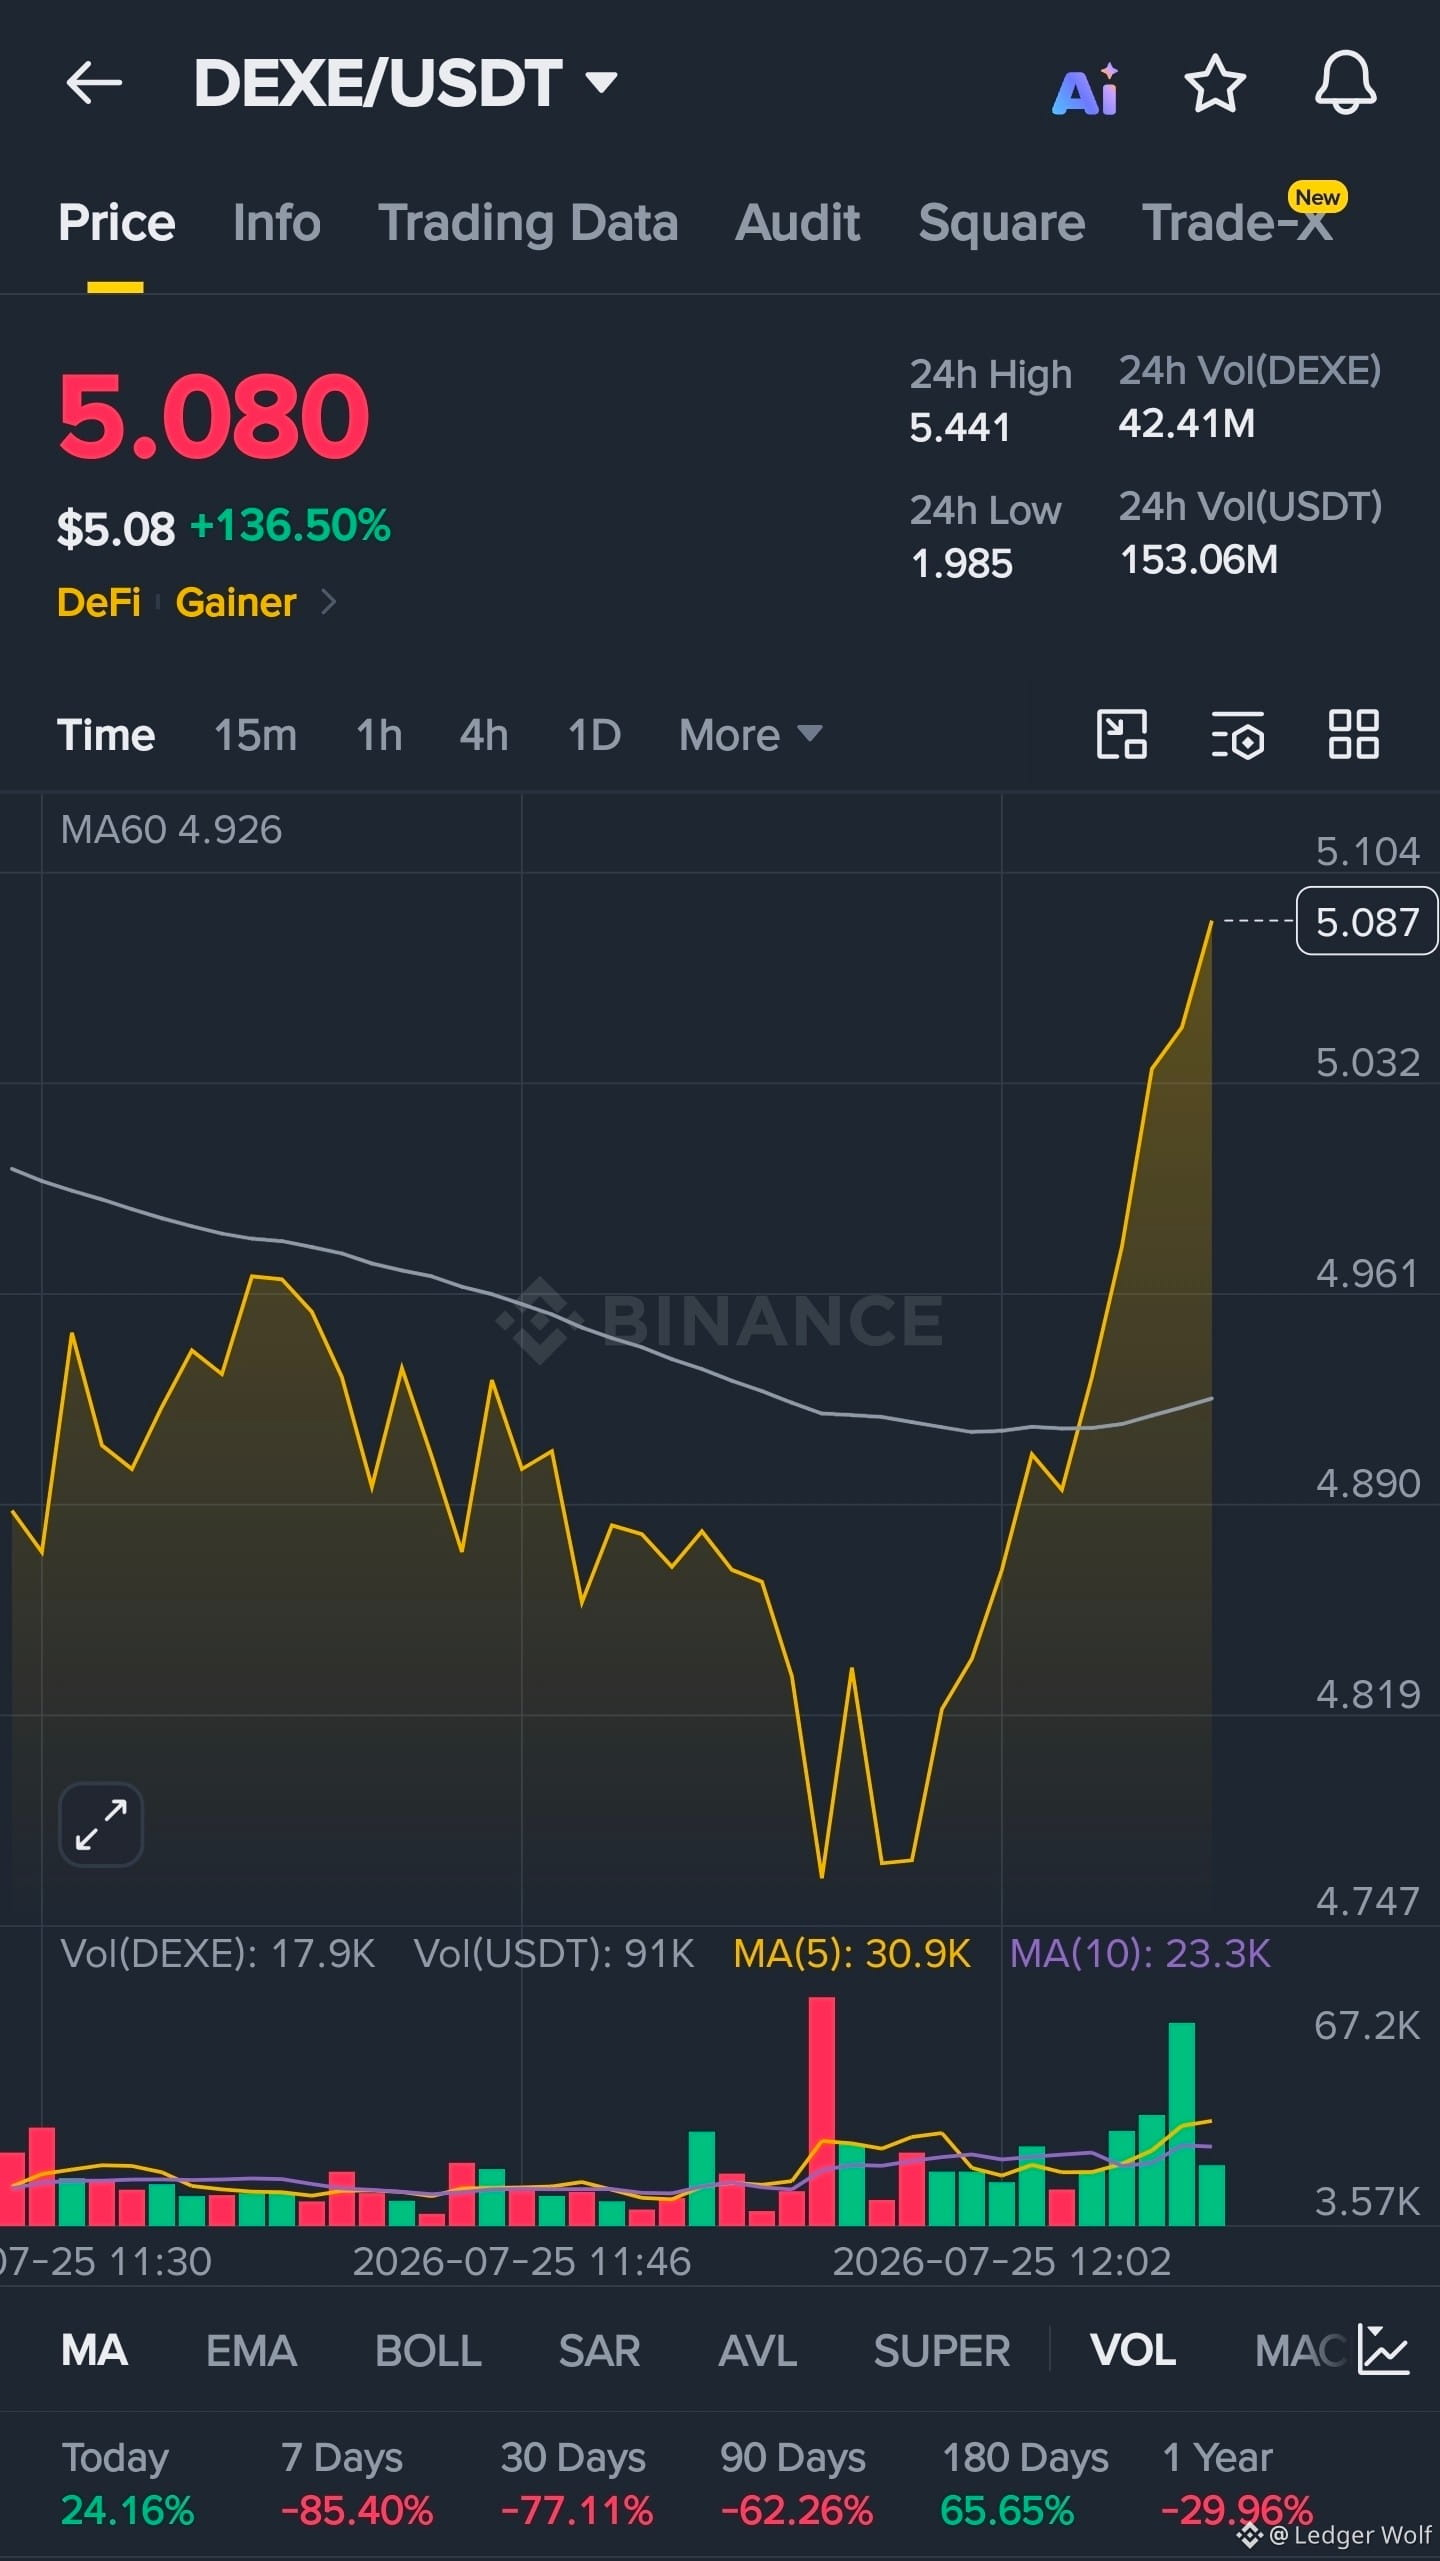
Task: Expand chart to fullscreen
Action: (101, 1824)
